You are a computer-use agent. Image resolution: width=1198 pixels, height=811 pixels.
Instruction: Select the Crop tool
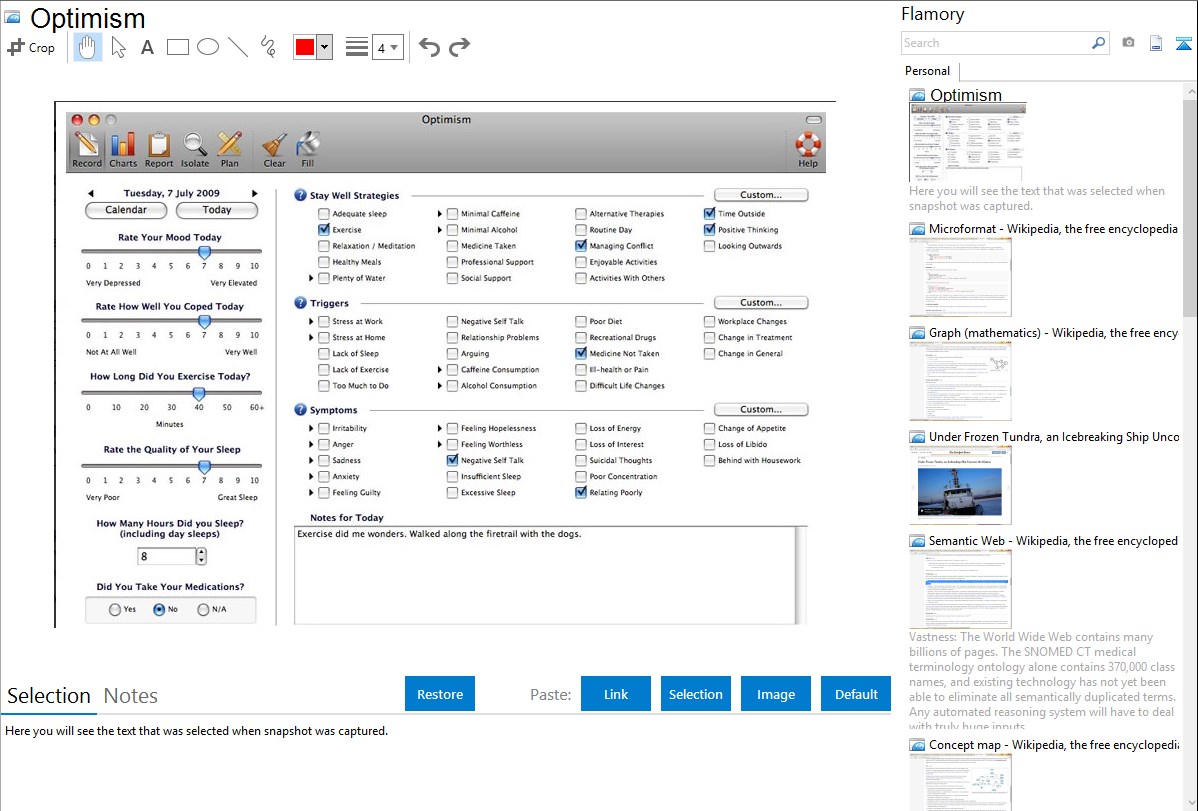(31, 47)
